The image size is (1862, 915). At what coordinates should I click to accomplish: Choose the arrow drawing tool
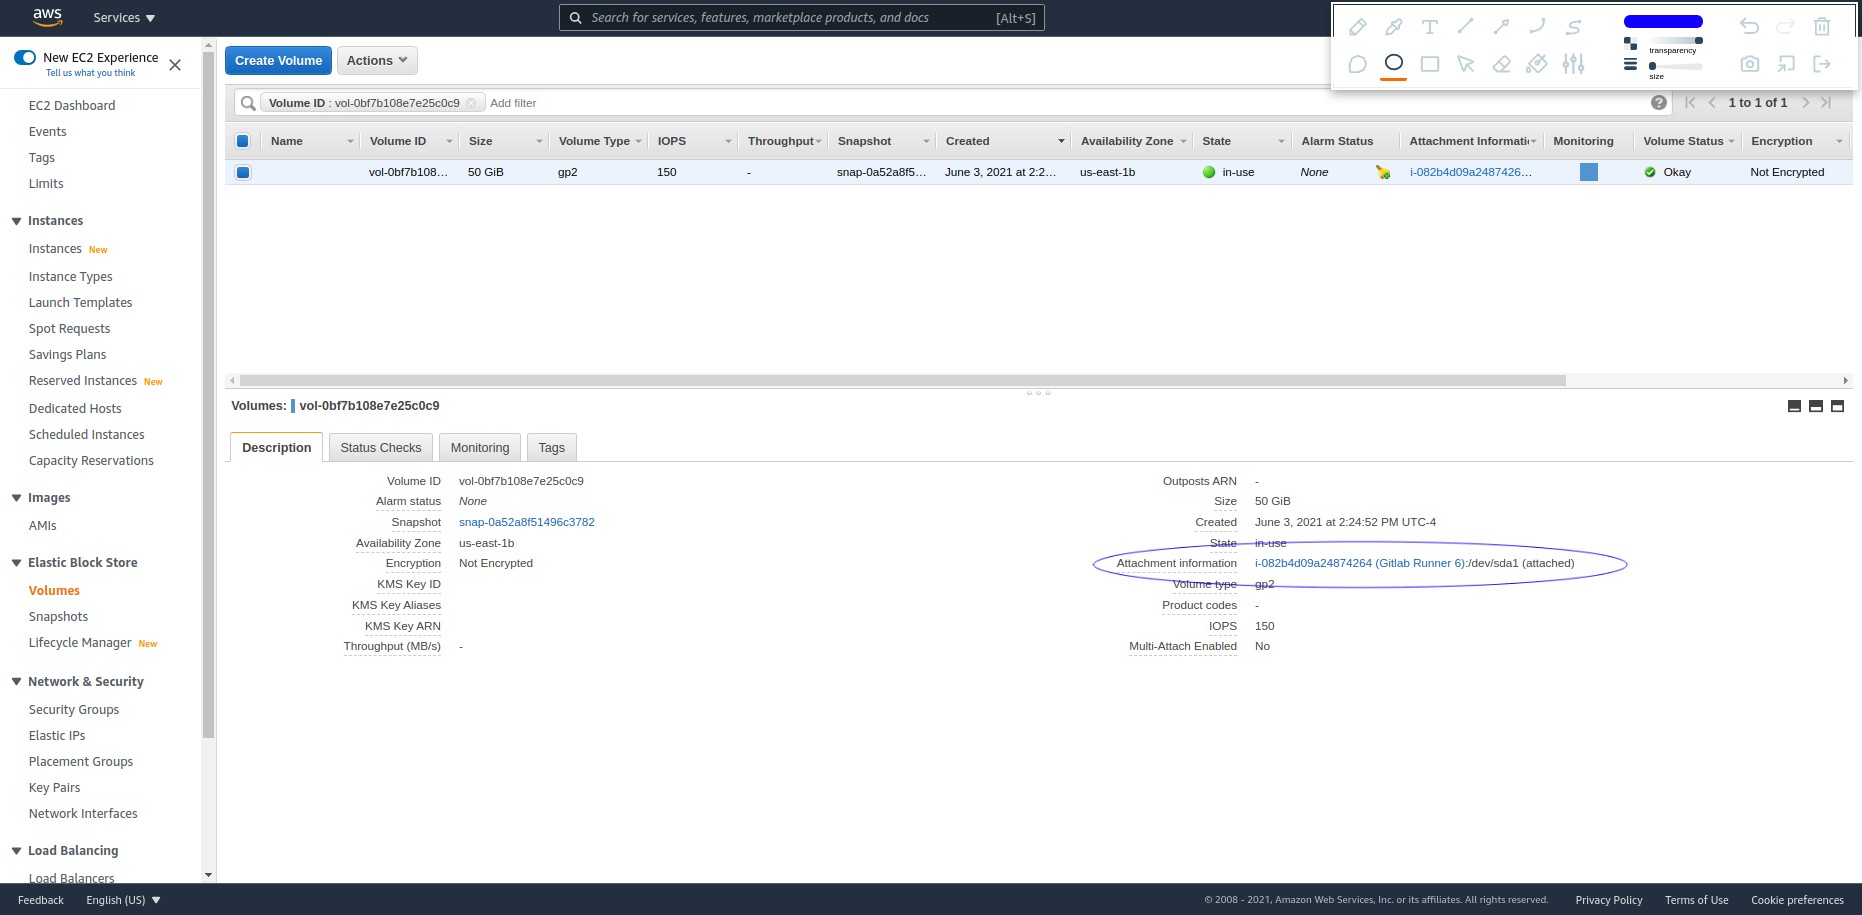pos(1501,27)
